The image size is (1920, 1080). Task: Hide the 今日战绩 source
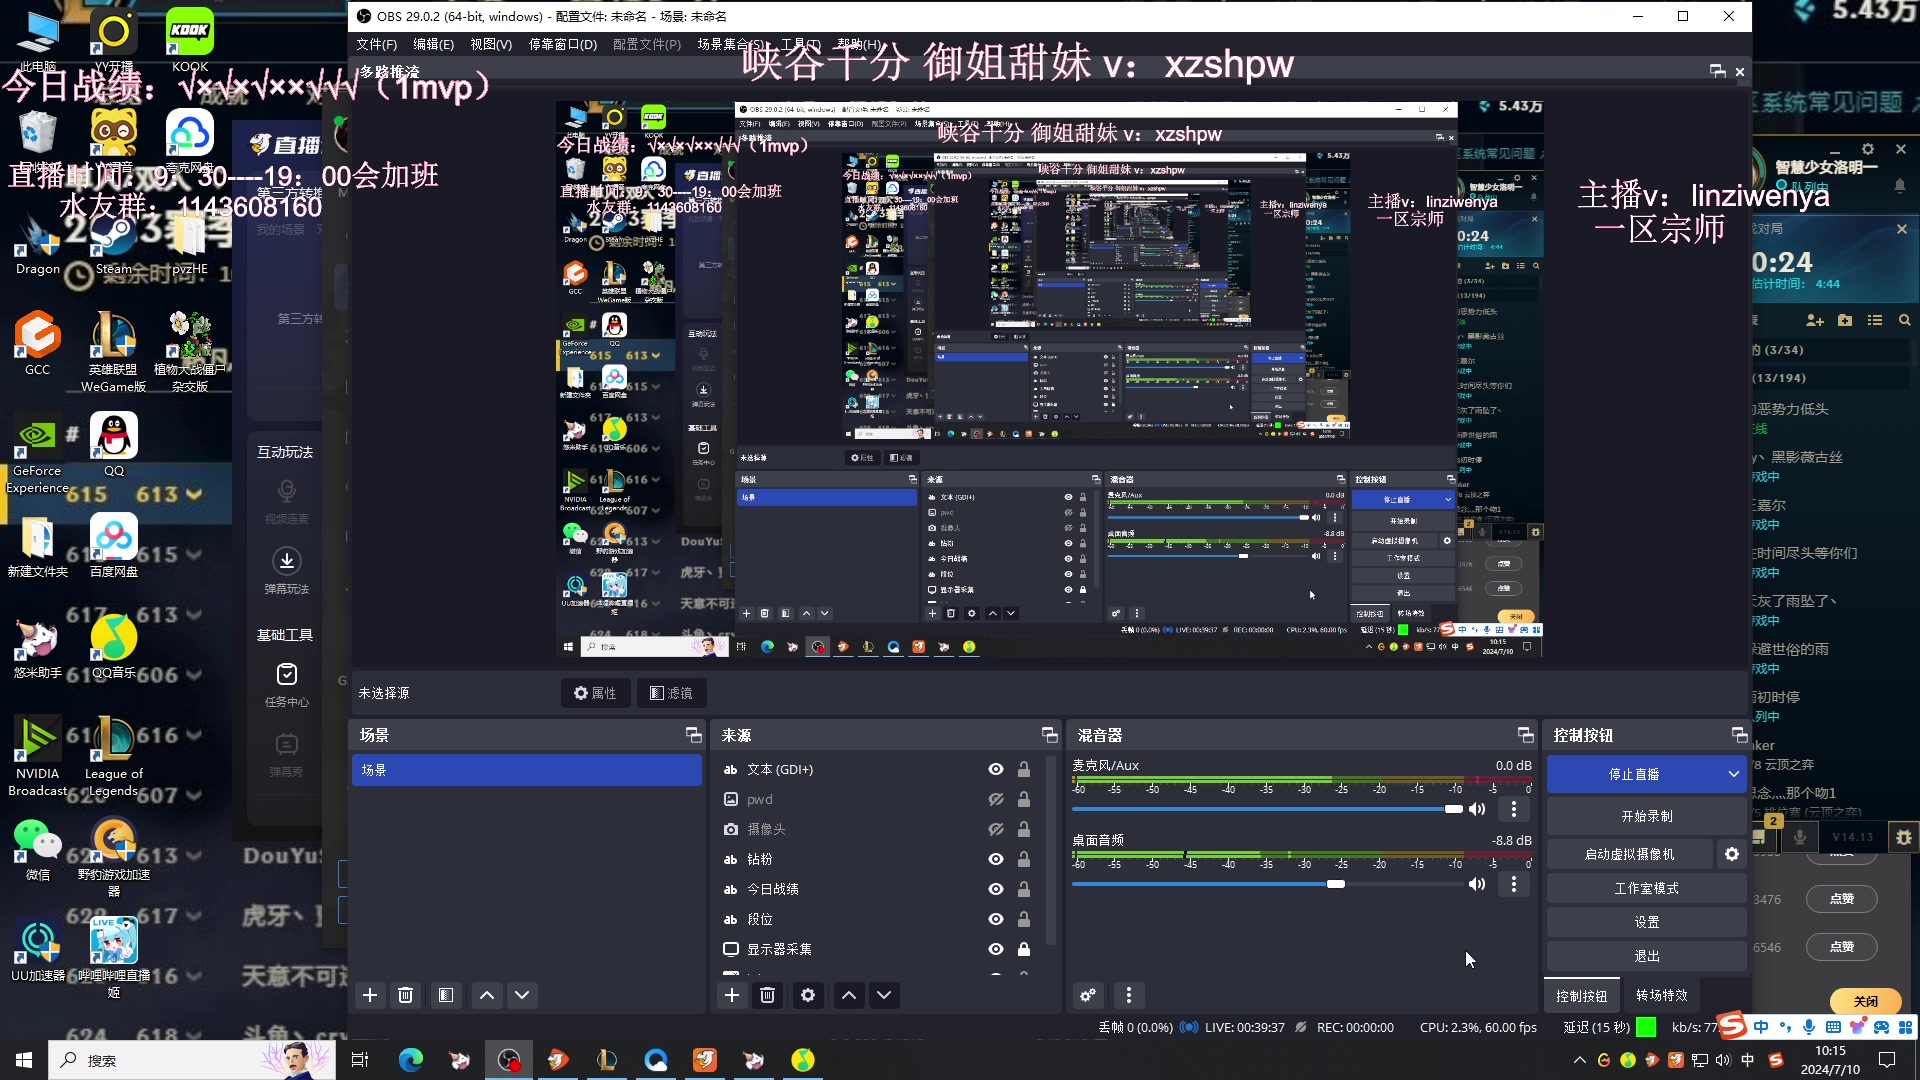(996, 889)
